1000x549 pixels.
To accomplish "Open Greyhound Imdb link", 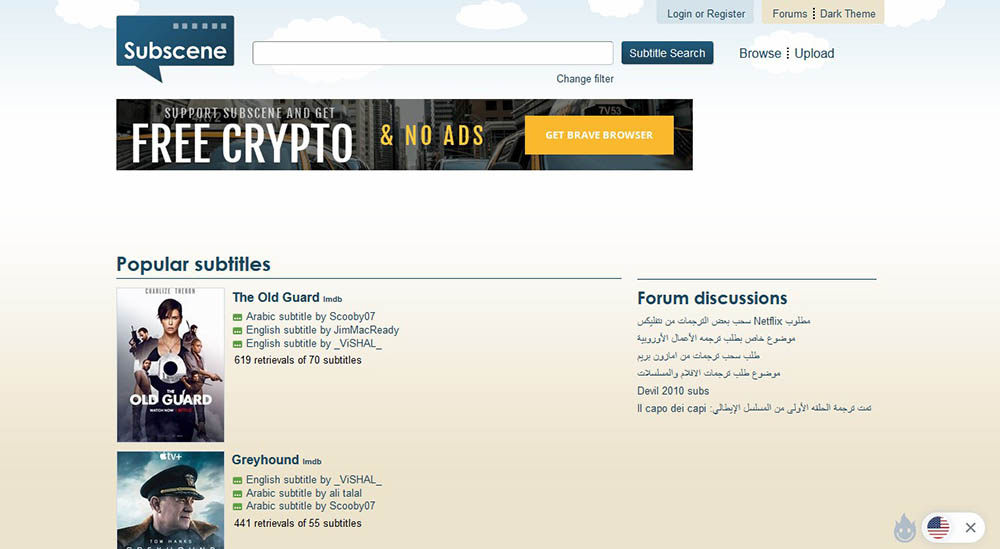I will [312, 462].
